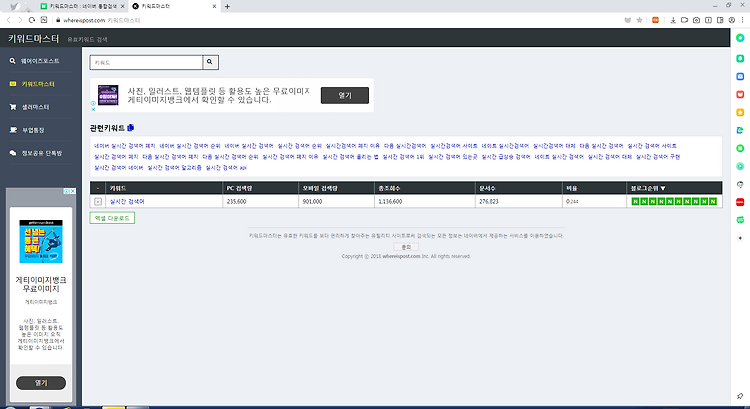The height and width of the screenshot is (409, 750).
Task: Click the orange extension icon in toolbar
Action: point(655,20)
